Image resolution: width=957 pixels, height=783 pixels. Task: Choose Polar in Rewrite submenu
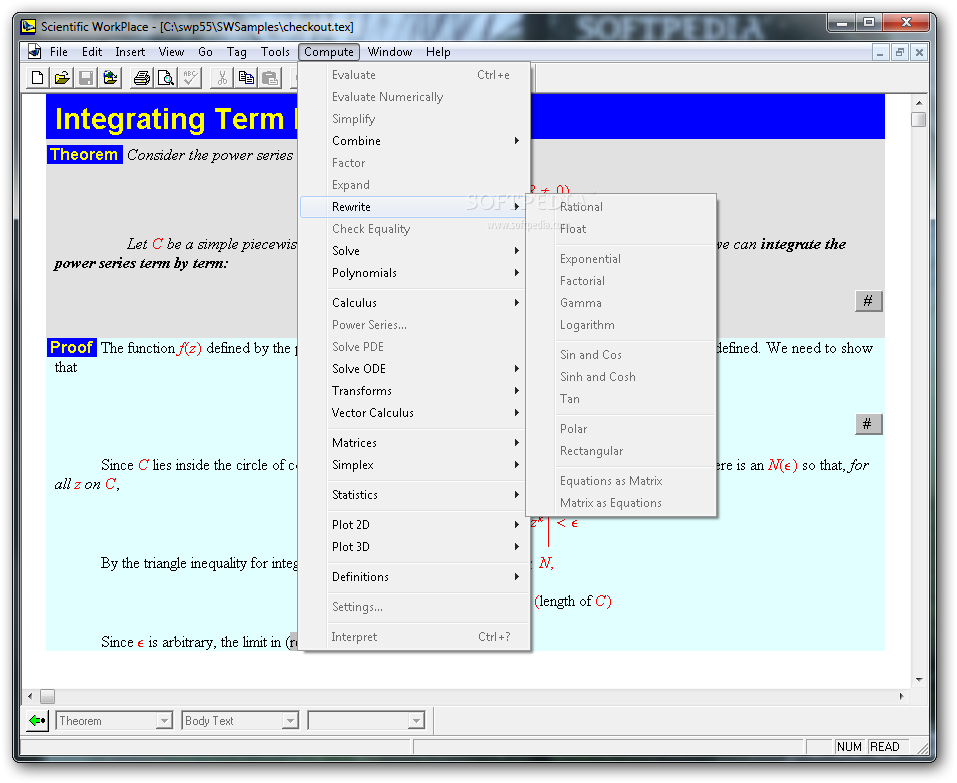[621, 429]
